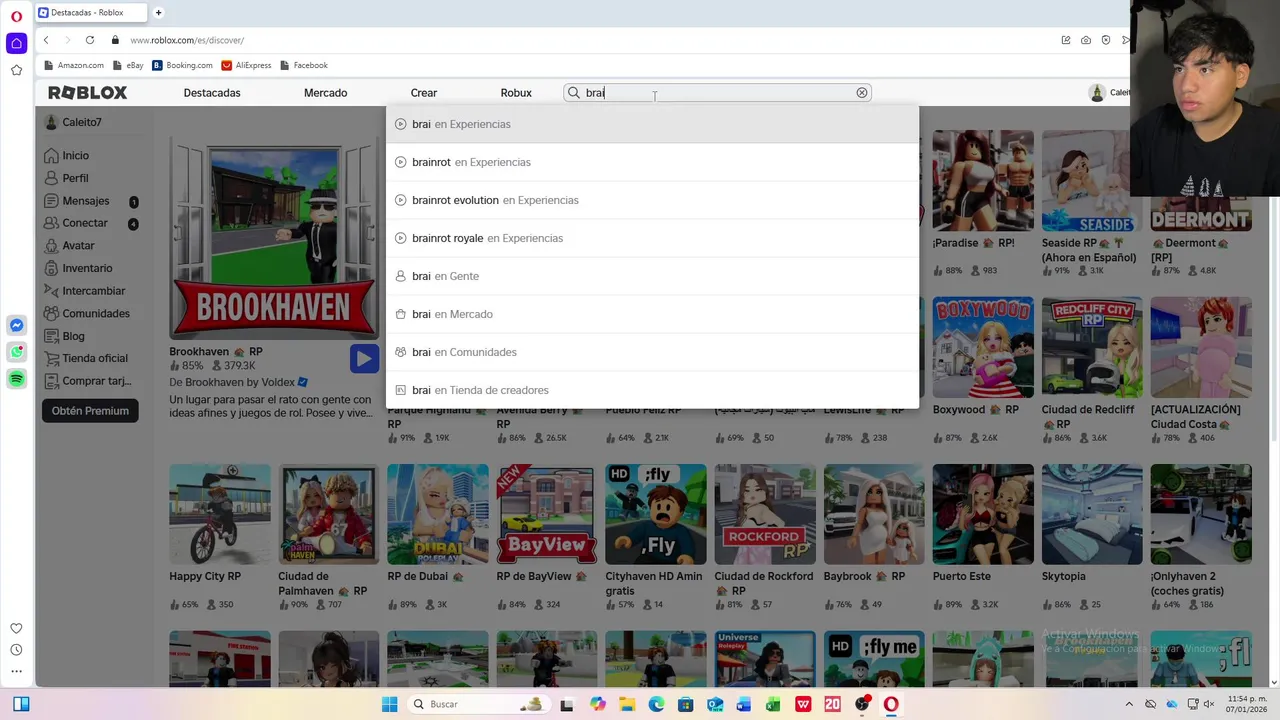This screenshot has height=720, width=1280.
Task: Select 'brainrot royale' search suggestion
Action: [652, 238]
